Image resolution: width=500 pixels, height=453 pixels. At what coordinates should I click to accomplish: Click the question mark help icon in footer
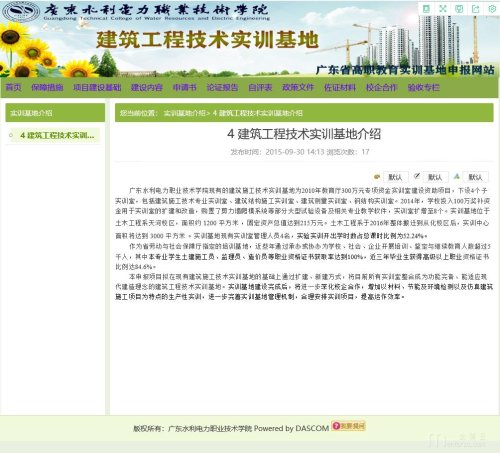(336, 426)
